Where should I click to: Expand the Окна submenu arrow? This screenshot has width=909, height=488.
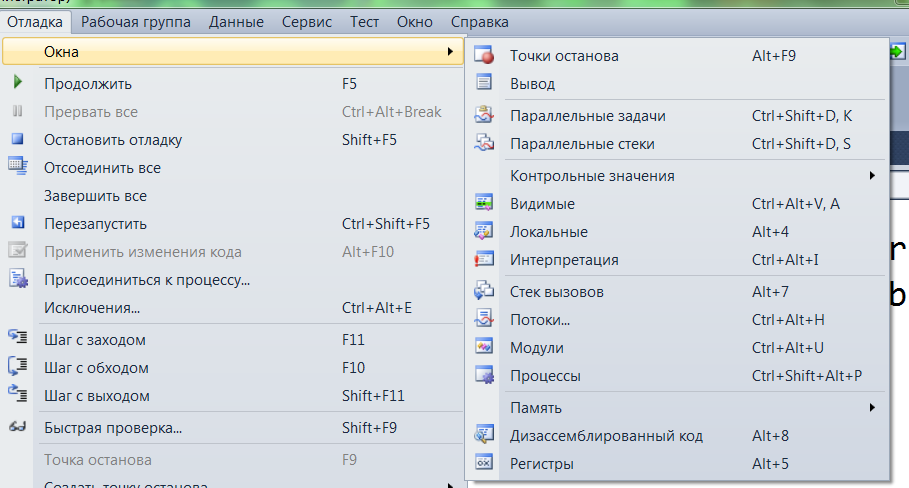point(450,52)
